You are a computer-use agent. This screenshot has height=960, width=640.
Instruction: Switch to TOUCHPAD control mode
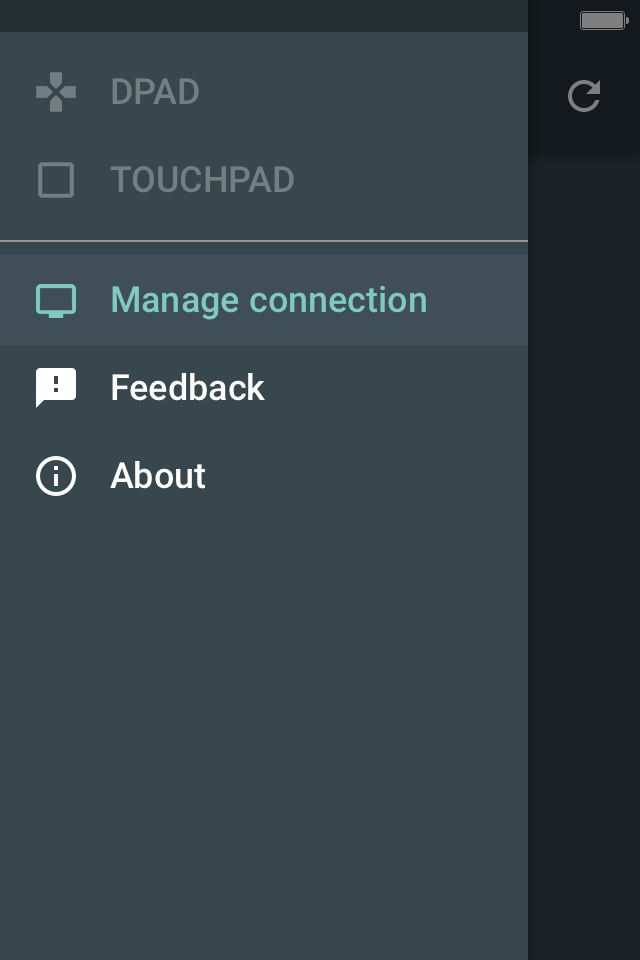(x=264, y=179)
